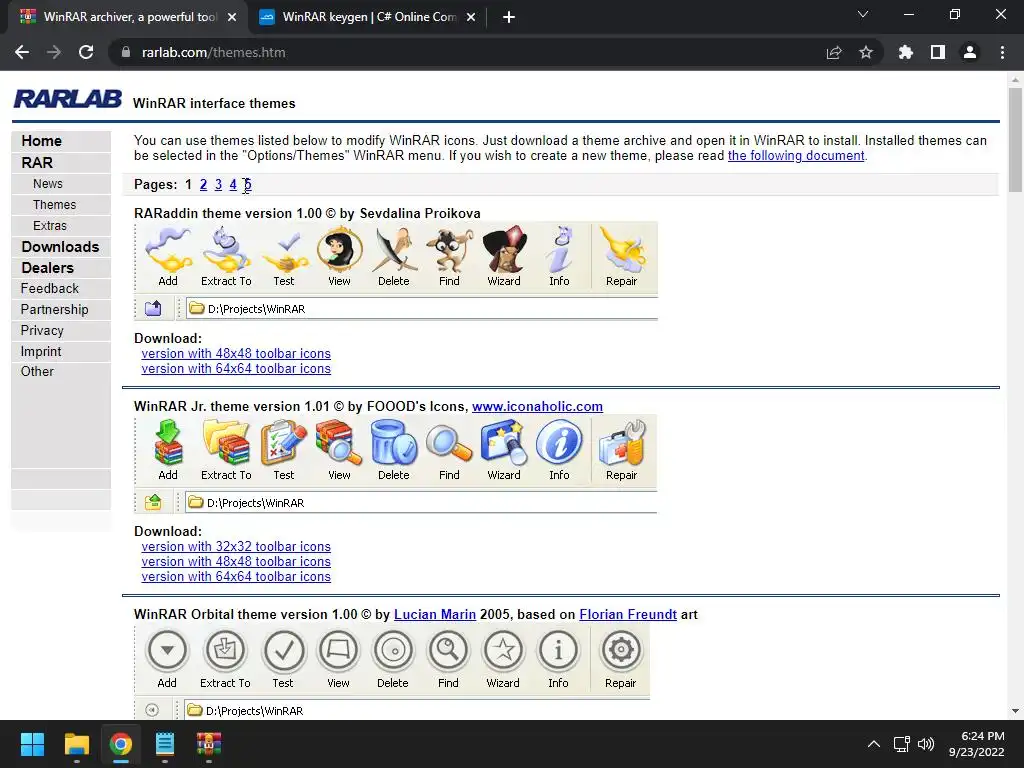Open the RAR sidebar menu item
The image size is (1024, 768).
(37, 163)
